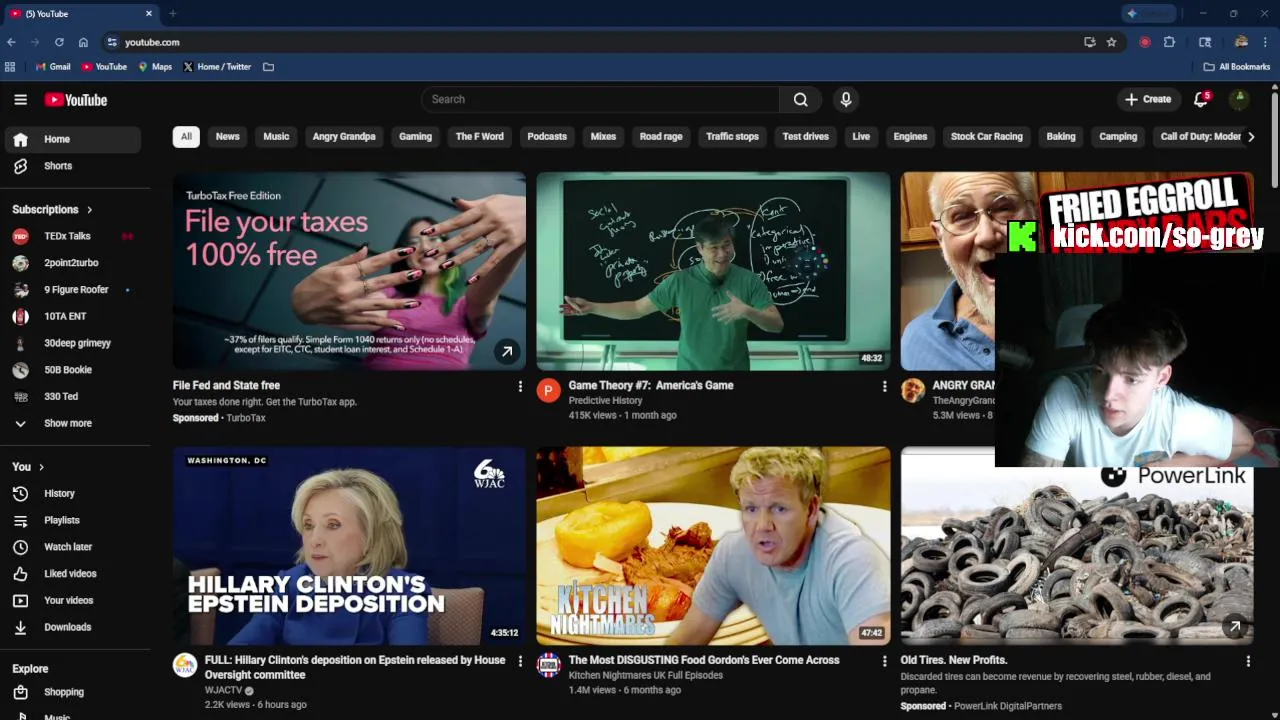
Task: Open options for the TurboTax ad
Action: pos(520,386)
